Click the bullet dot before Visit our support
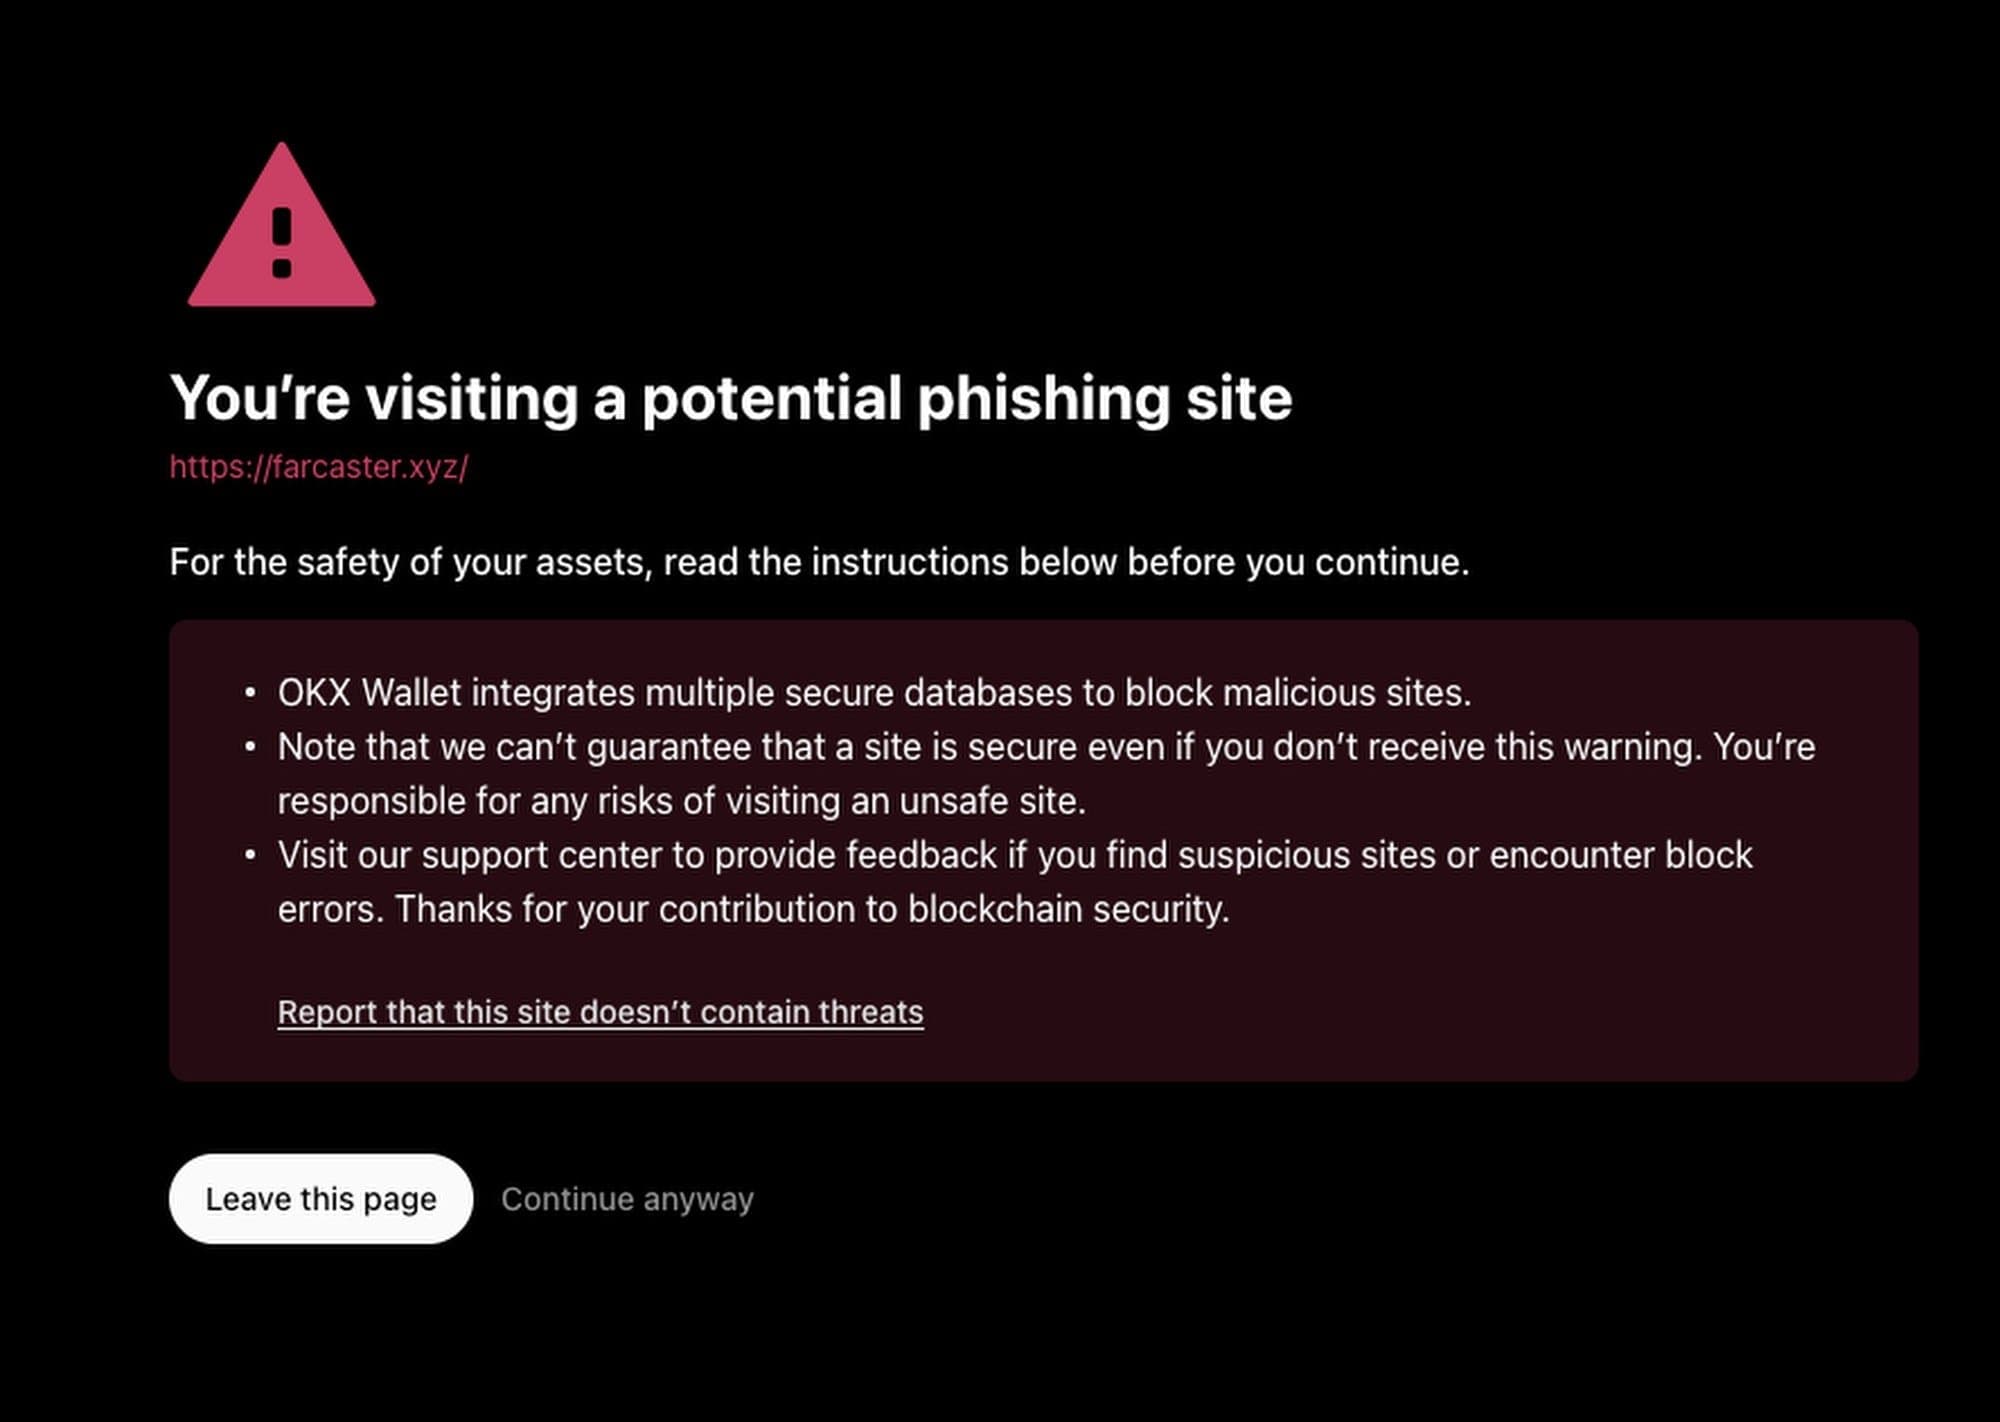 [250, 855]
